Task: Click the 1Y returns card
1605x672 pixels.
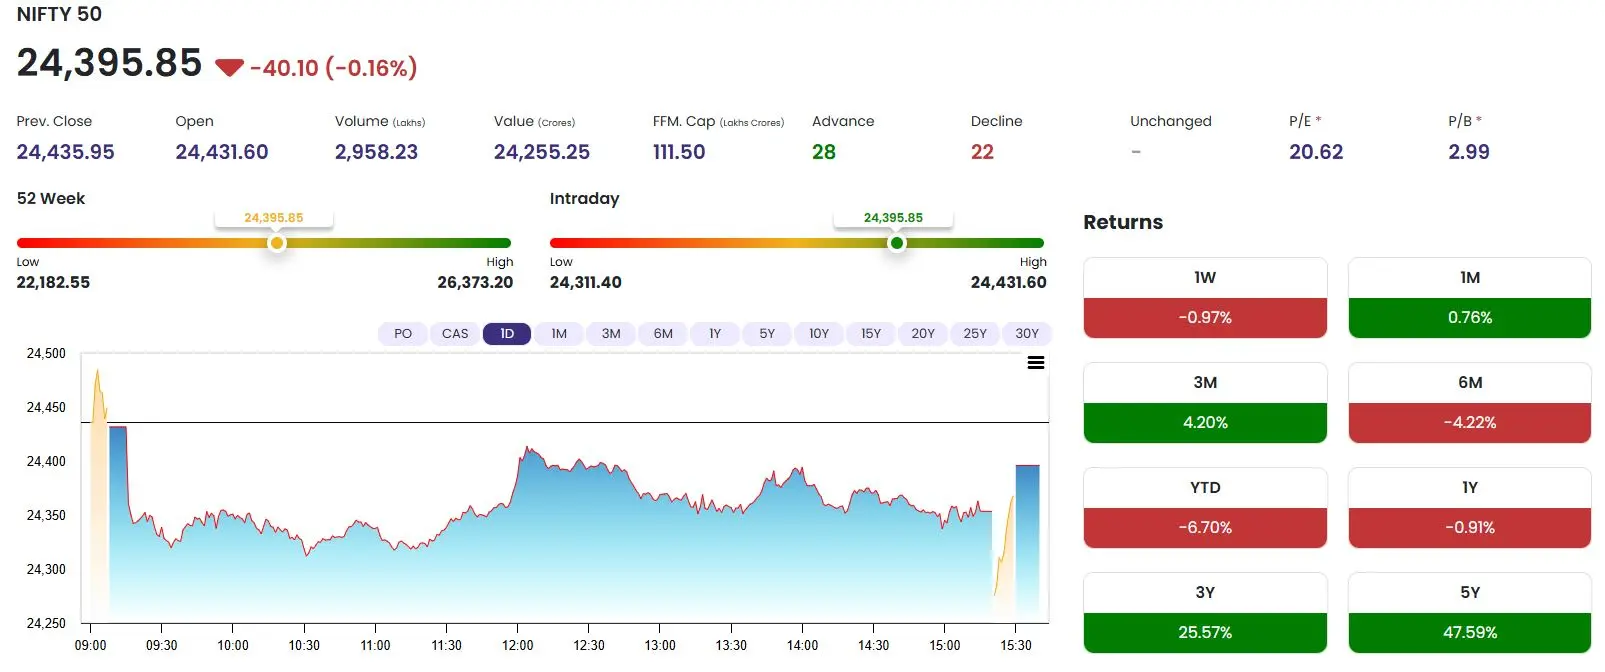Action: (x=1470, y=508)
